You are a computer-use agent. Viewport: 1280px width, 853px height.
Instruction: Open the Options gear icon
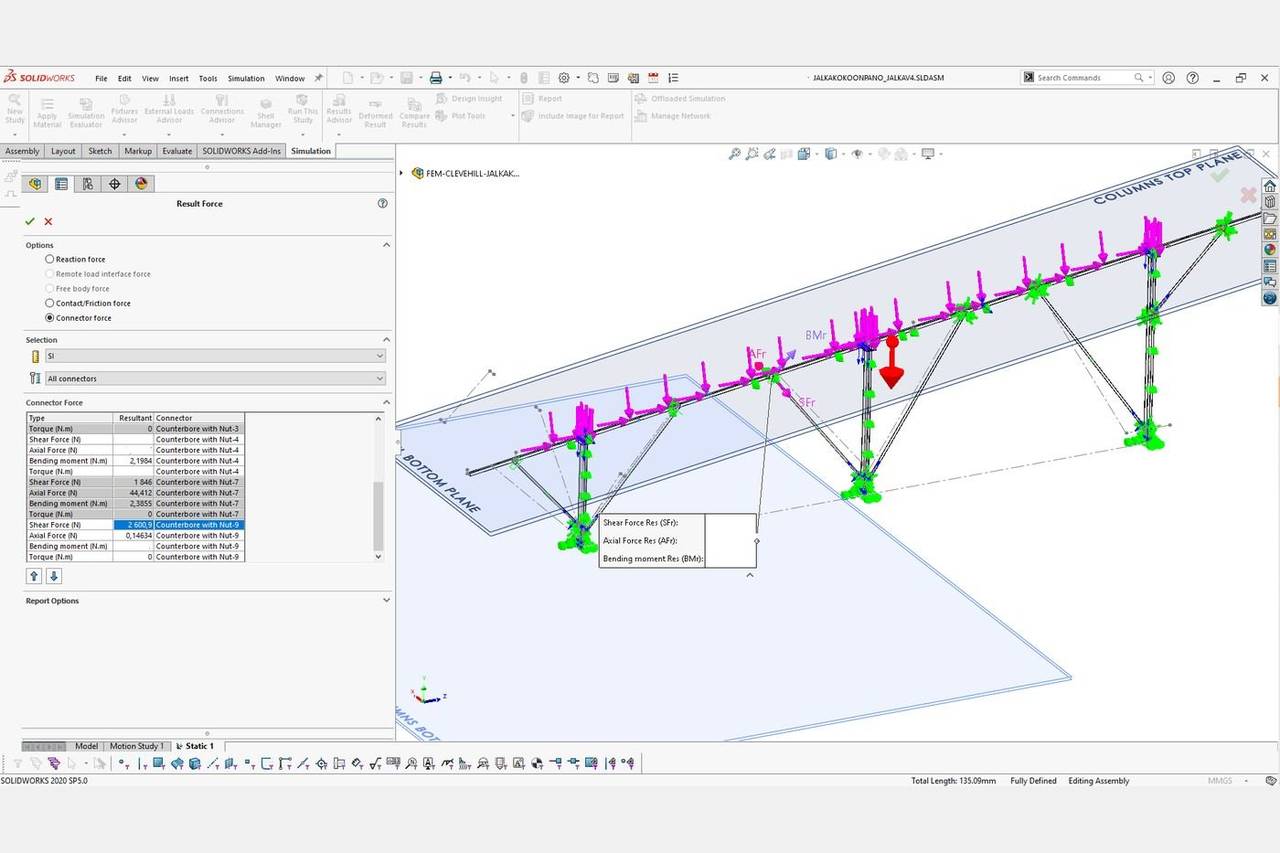coord(564,78)
